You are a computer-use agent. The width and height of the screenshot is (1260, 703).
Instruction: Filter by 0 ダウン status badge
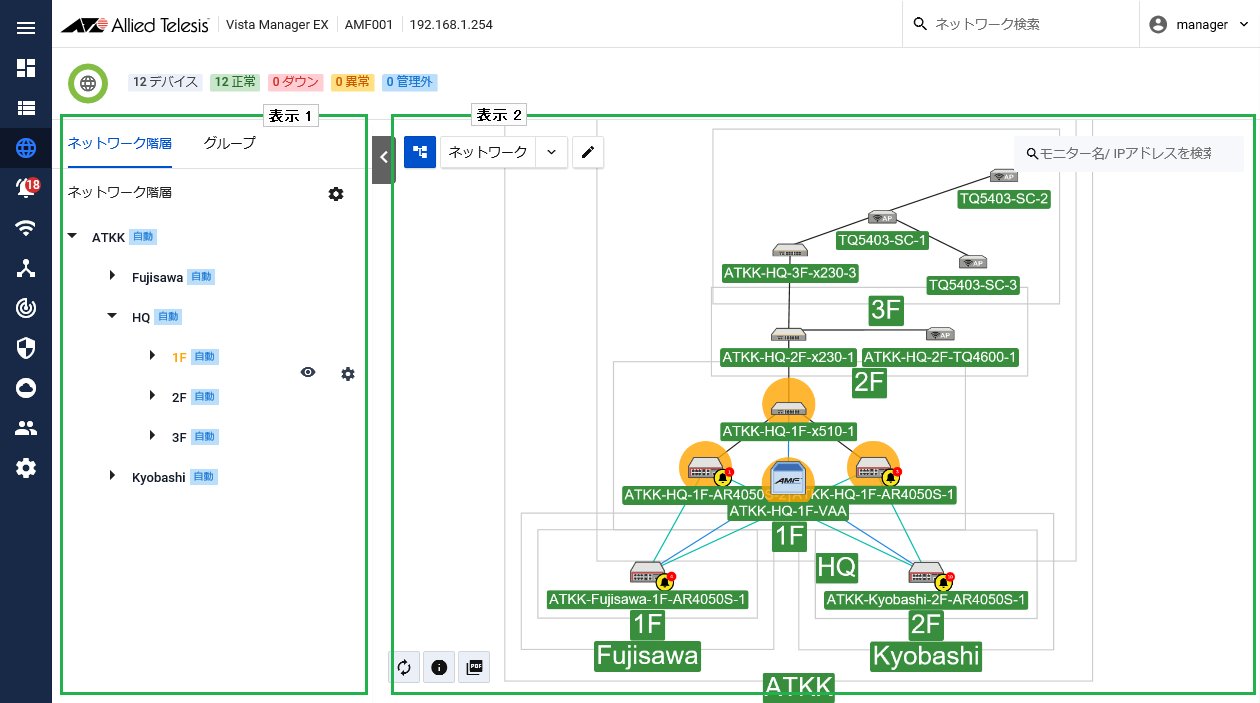[x=296, y=82]
